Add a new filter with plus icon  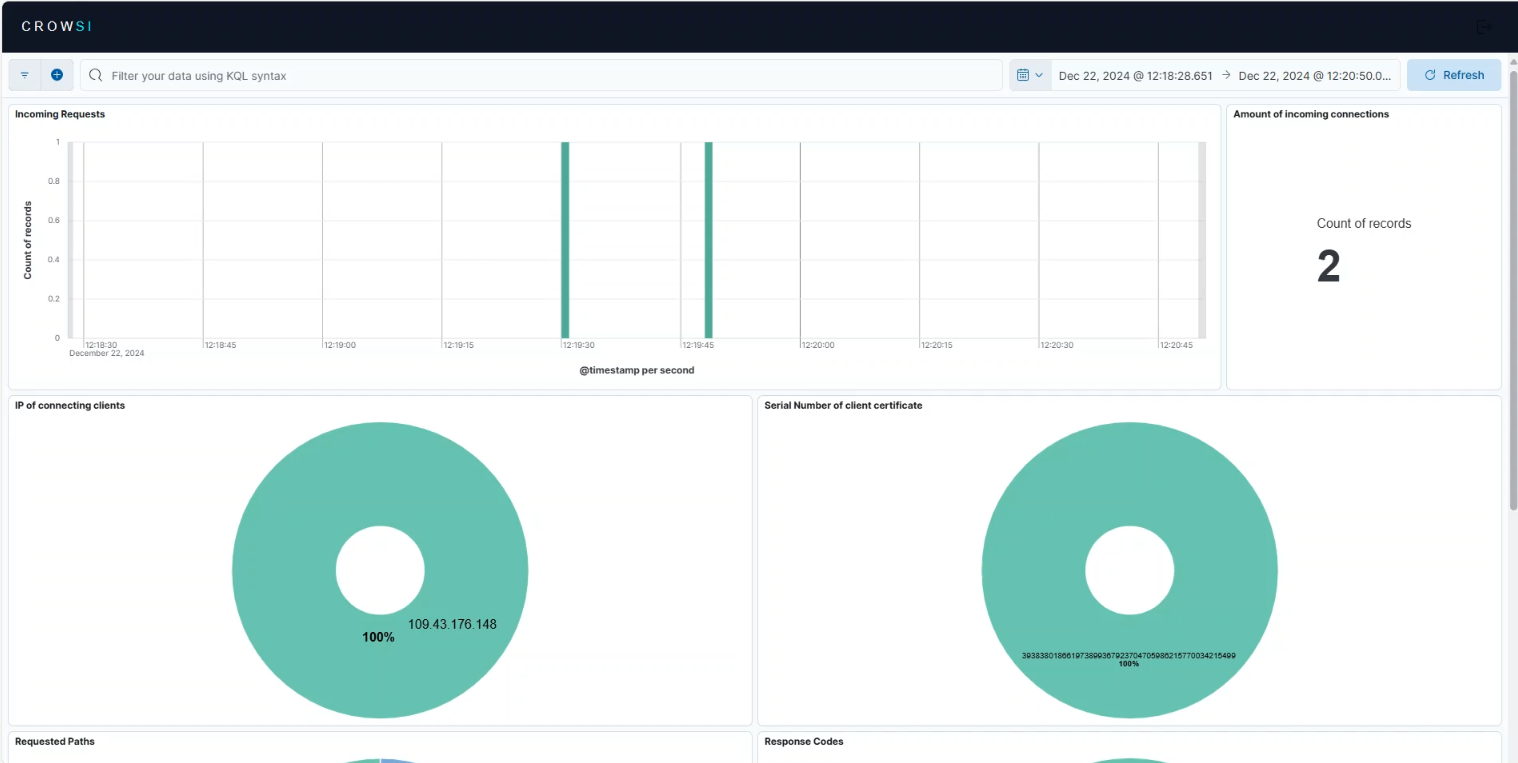[x=57, y=75]
